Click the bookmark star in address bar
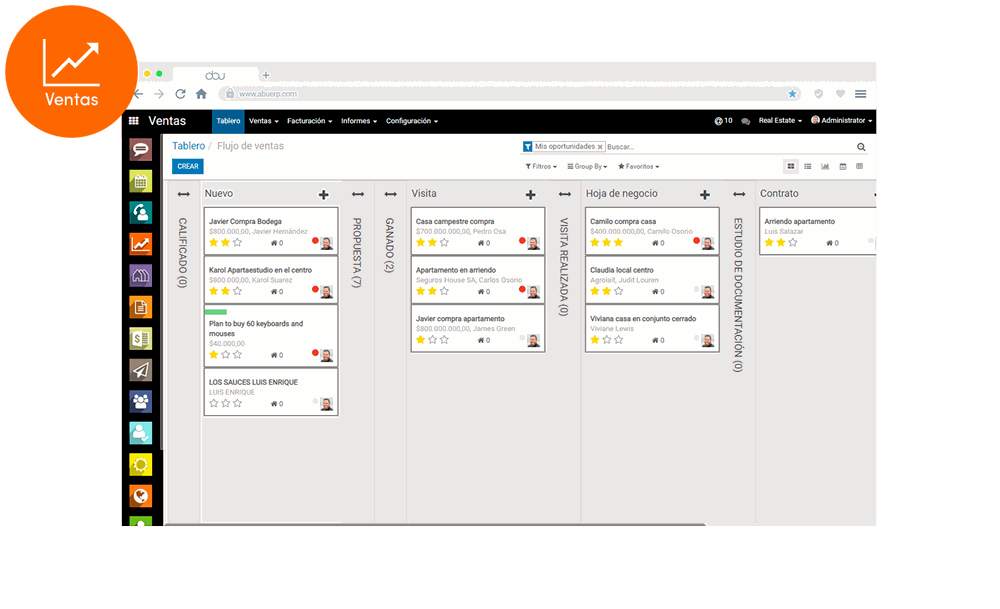 pos(792,94)
